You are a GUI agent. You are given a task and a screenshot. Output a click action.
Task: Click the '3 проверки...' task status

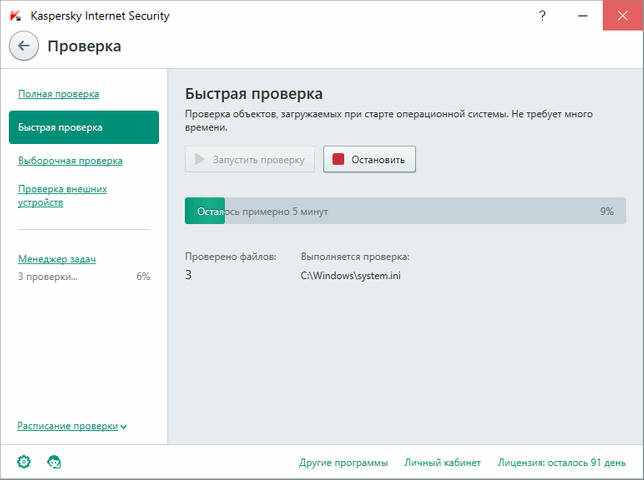point(48,277)
